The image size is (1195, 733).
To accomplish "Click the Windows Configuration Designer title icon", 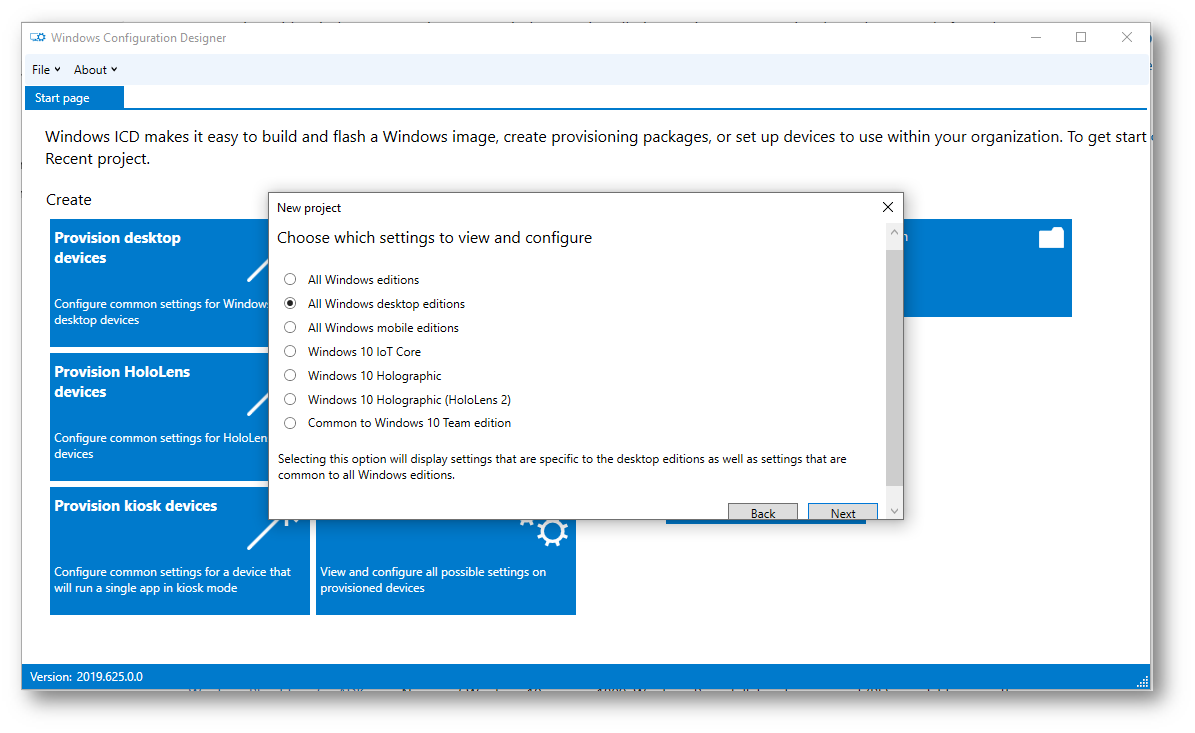I will (x=37, y=37).
